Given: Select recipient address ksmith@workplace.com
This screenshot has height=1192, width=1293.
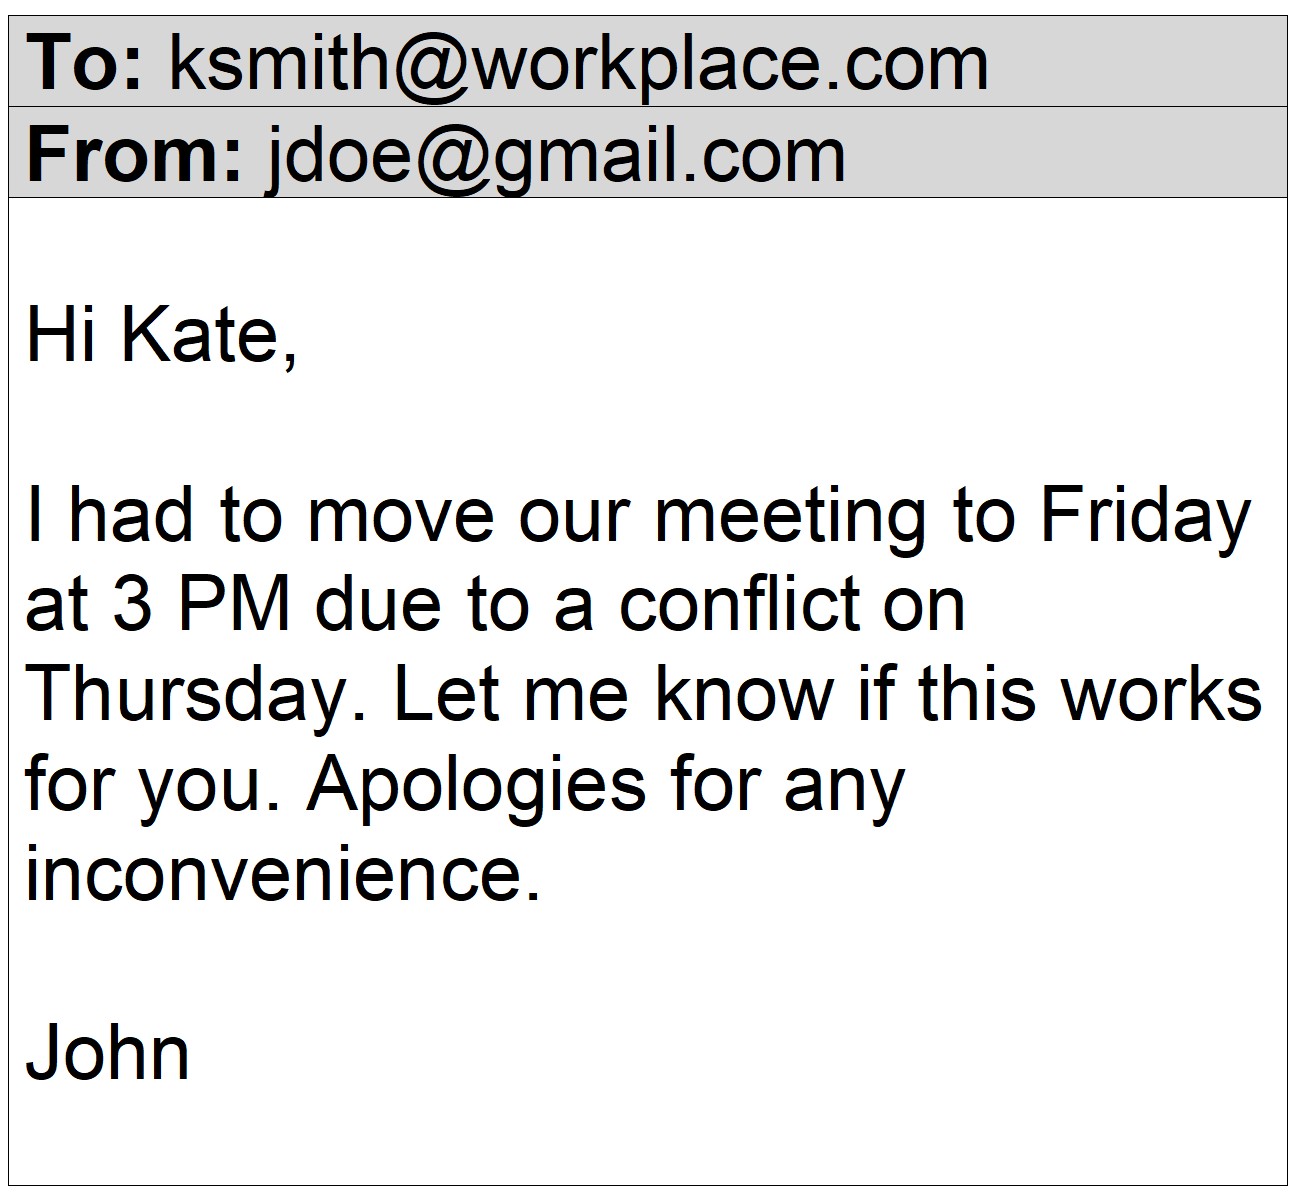Looking at the screenshot, I should [x=579, y=64].
